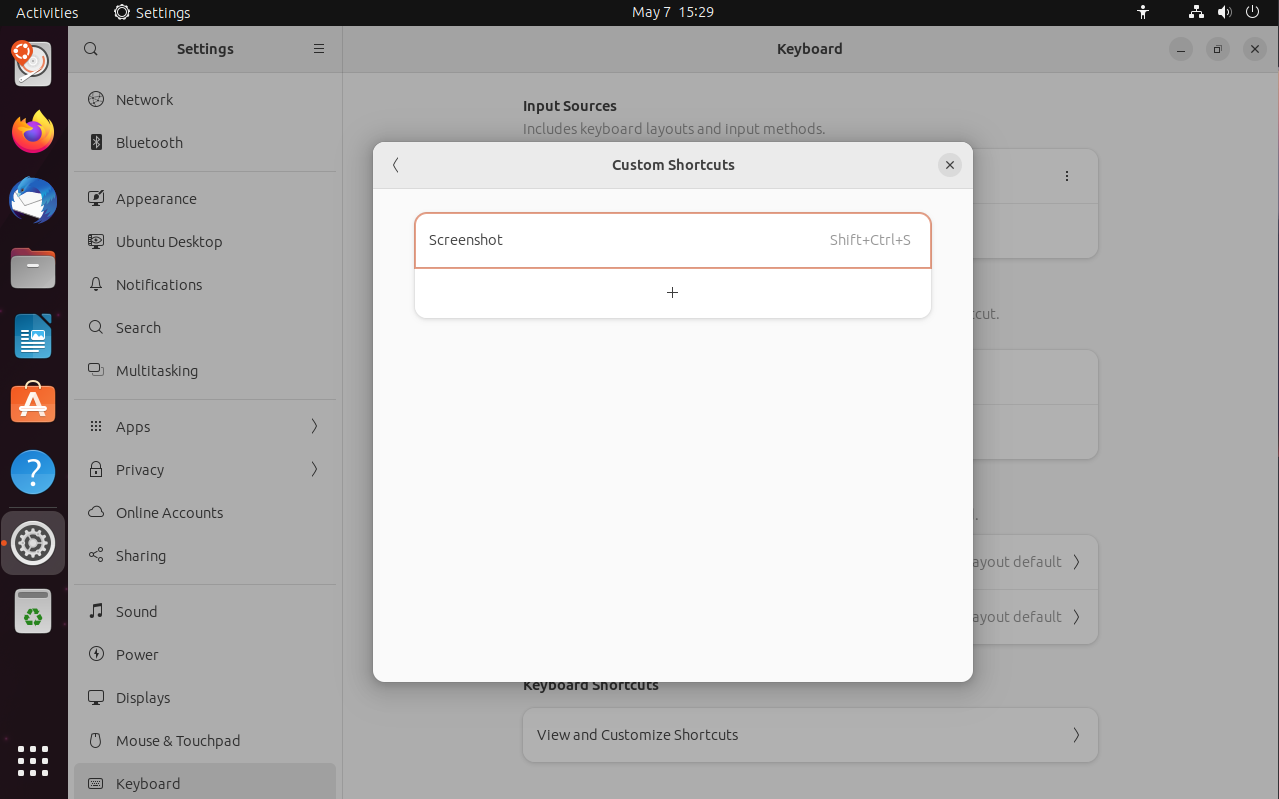1279x799 pixels.
Task: Click the Bluetooth icon in sidebar
Action: (x=96, y=142)
